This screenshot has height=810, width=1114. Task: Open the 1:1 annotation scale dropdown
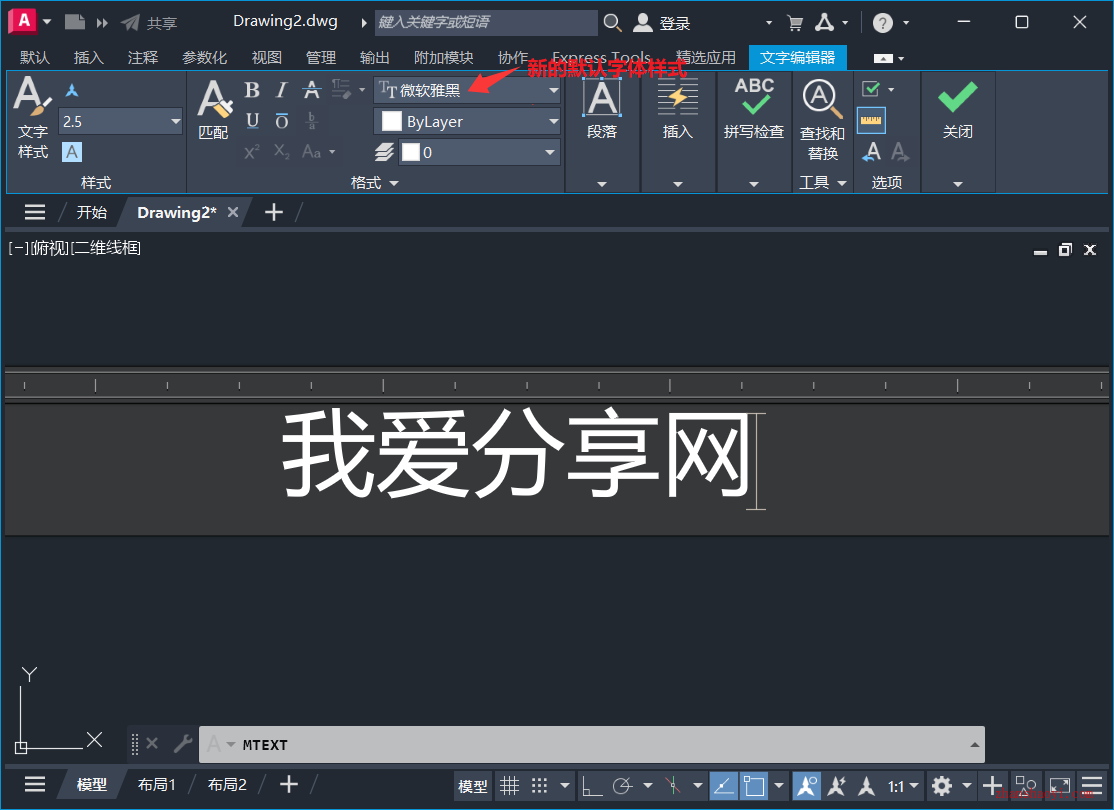click(902, 786)
